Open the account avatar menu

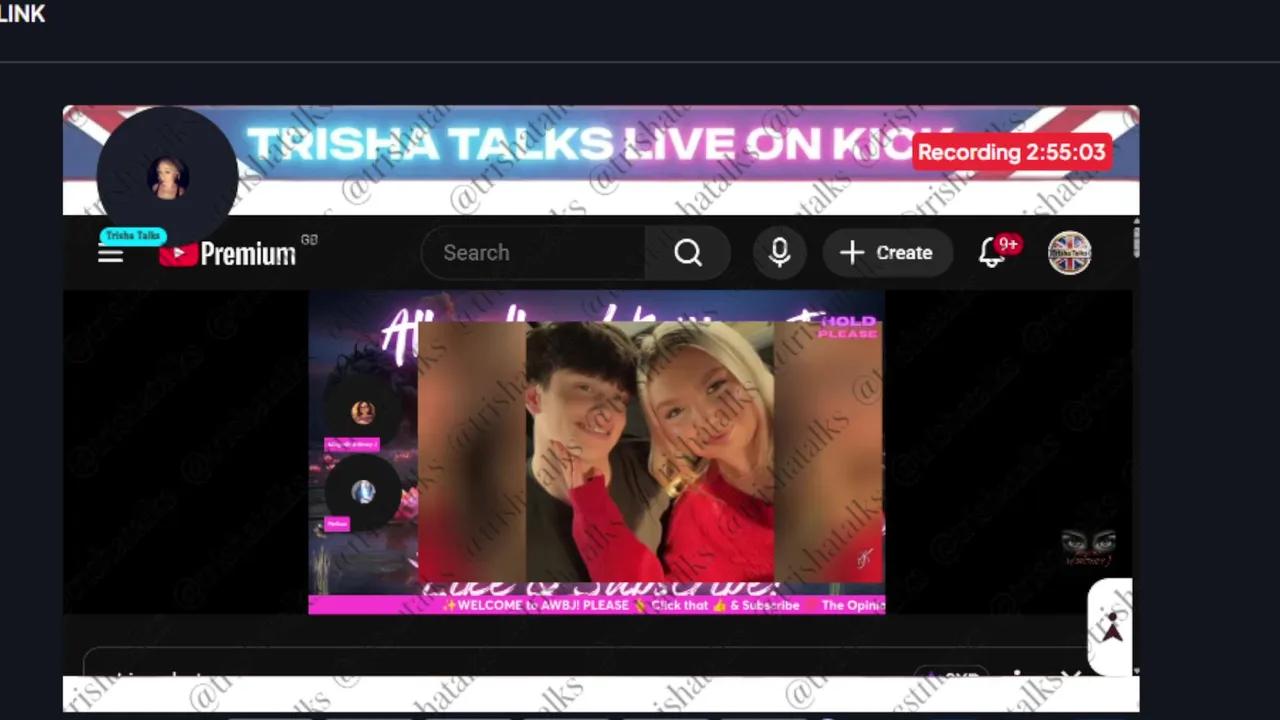point(1070,253)
